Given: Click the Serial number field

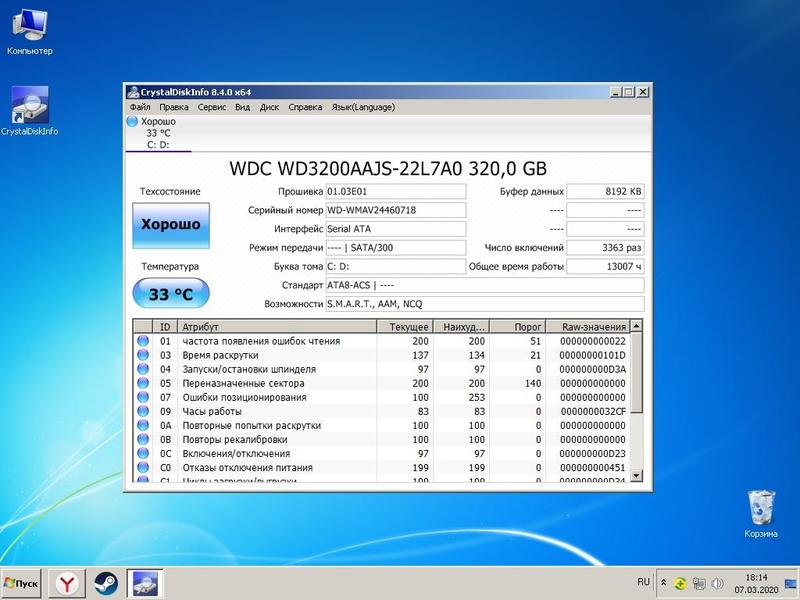Looking at the screenshot, I should coord(395,210).
